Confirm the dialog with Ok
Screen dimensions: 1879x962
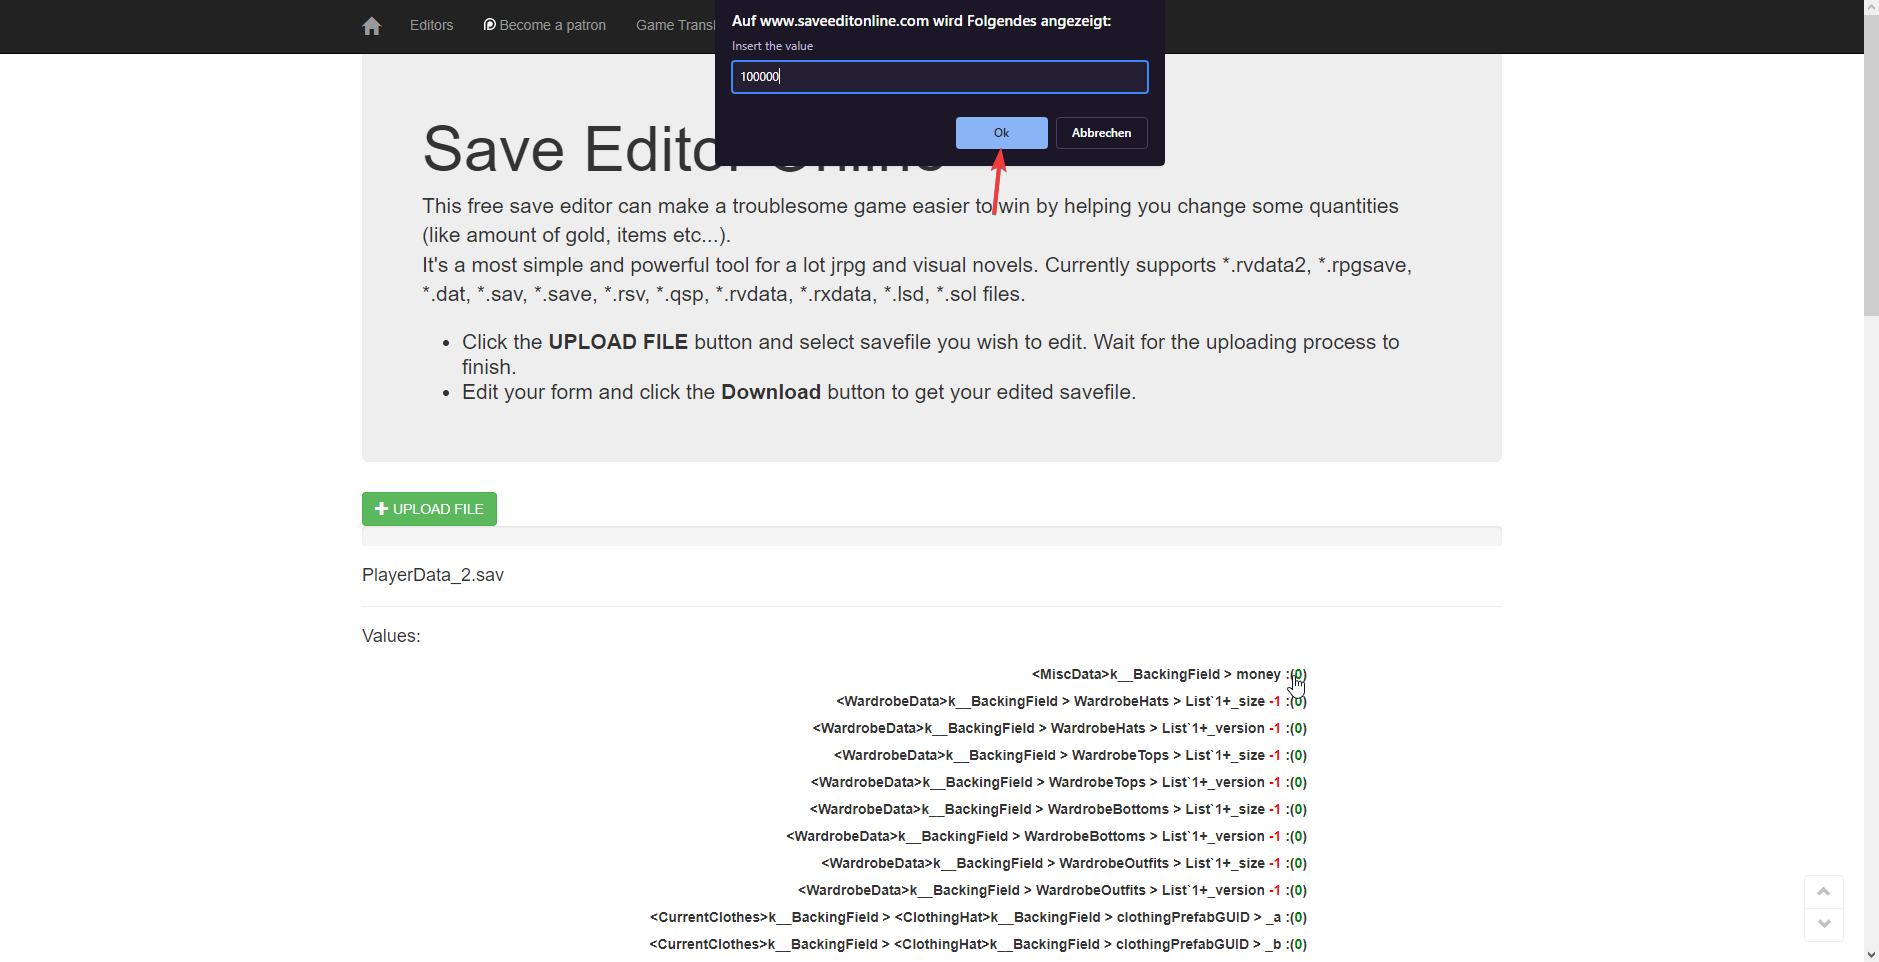pyautogui.click(x=1001, y=133)
